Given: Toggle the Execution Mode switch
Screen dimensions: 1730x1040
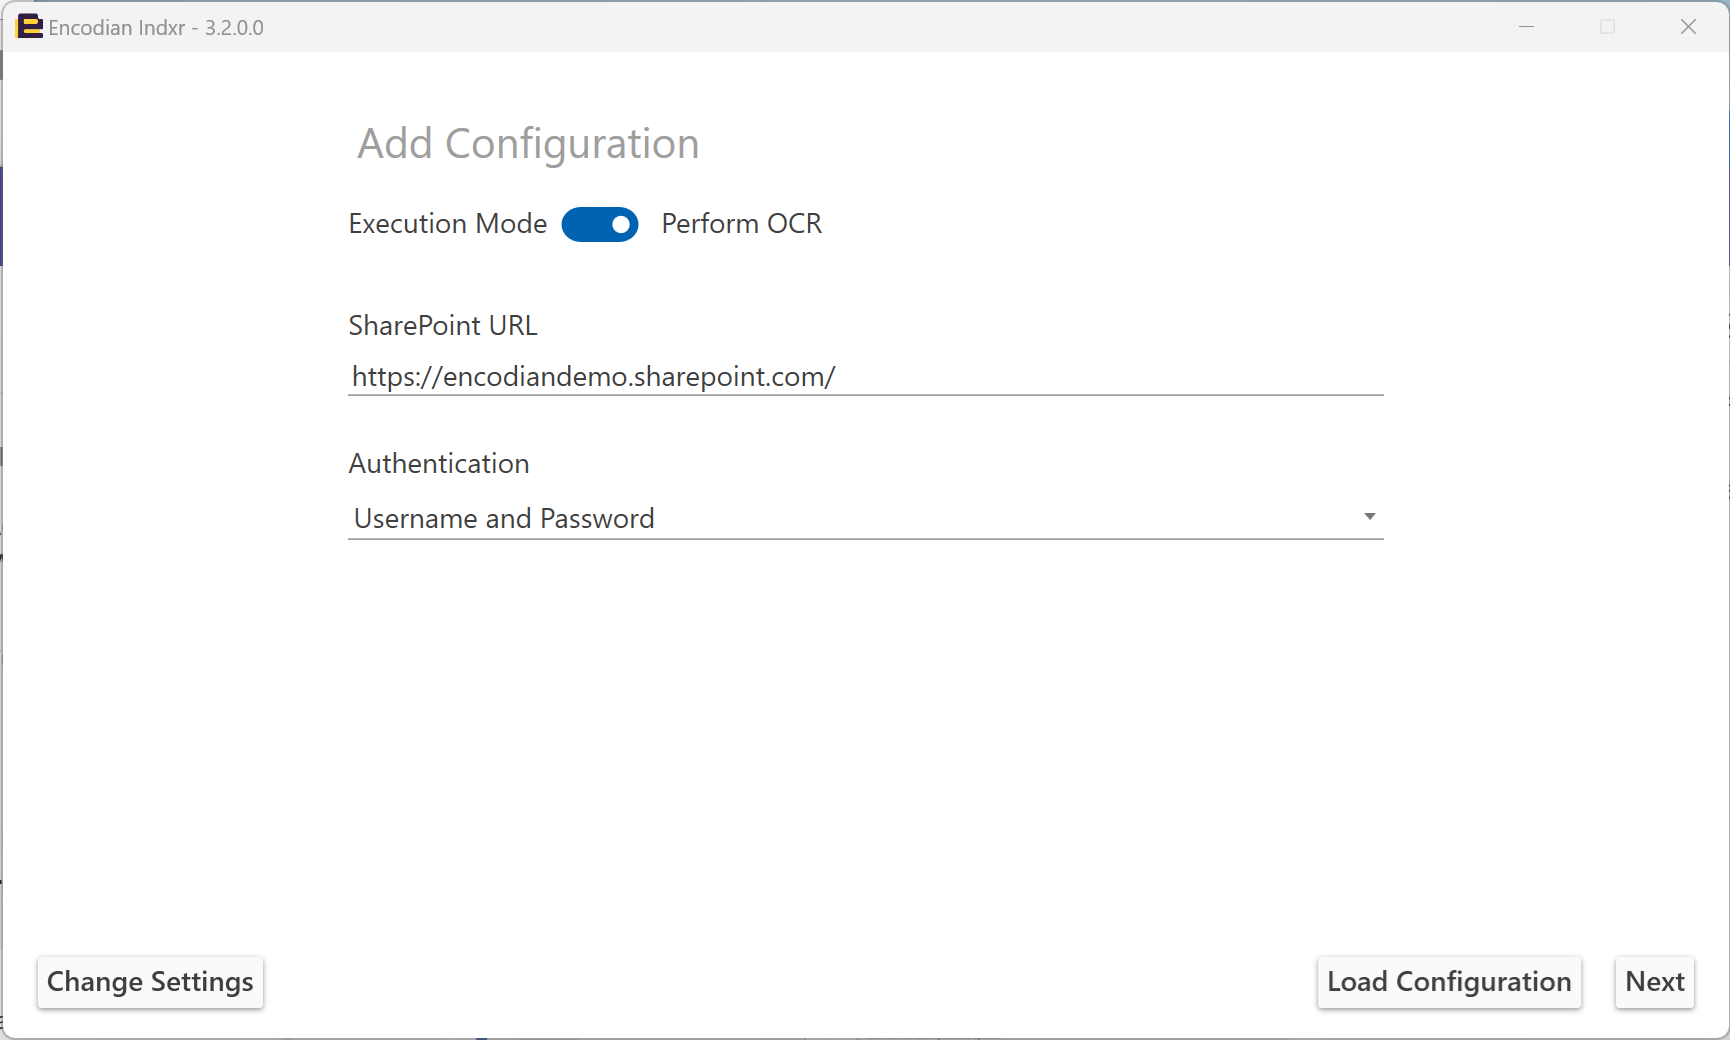Looking at the screenshot, I should [600, 224].
